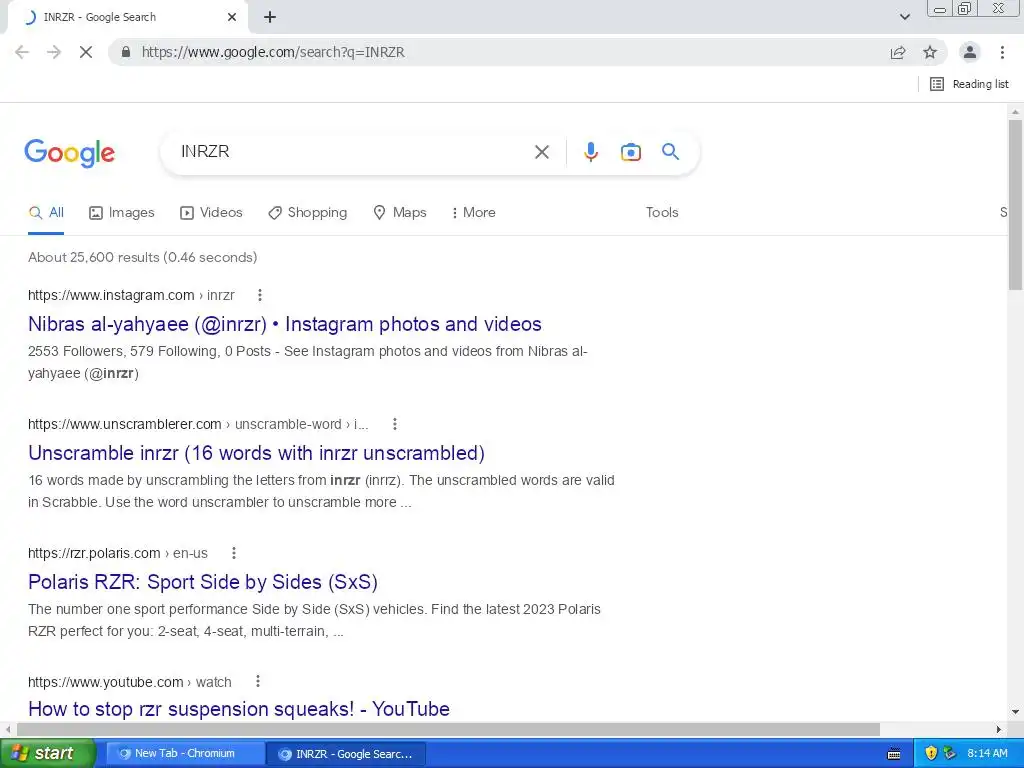
Task: Start a voice search with microphone
Action: point(590,152)
